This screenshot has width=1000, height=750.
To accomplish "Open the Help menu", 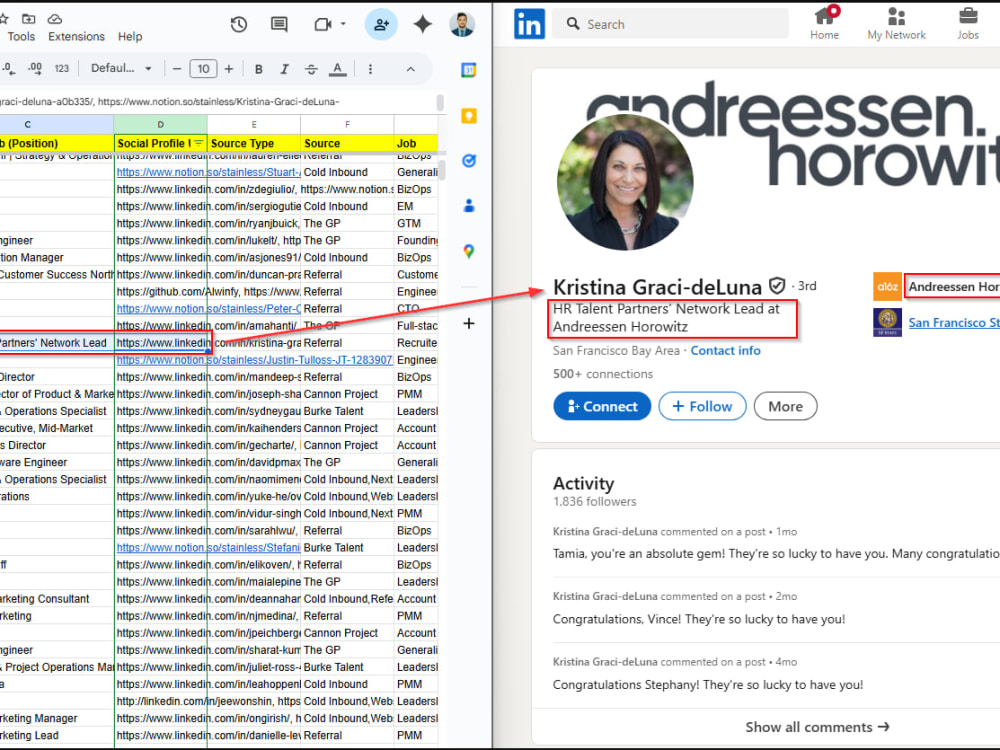I will [x=130, y=36].
